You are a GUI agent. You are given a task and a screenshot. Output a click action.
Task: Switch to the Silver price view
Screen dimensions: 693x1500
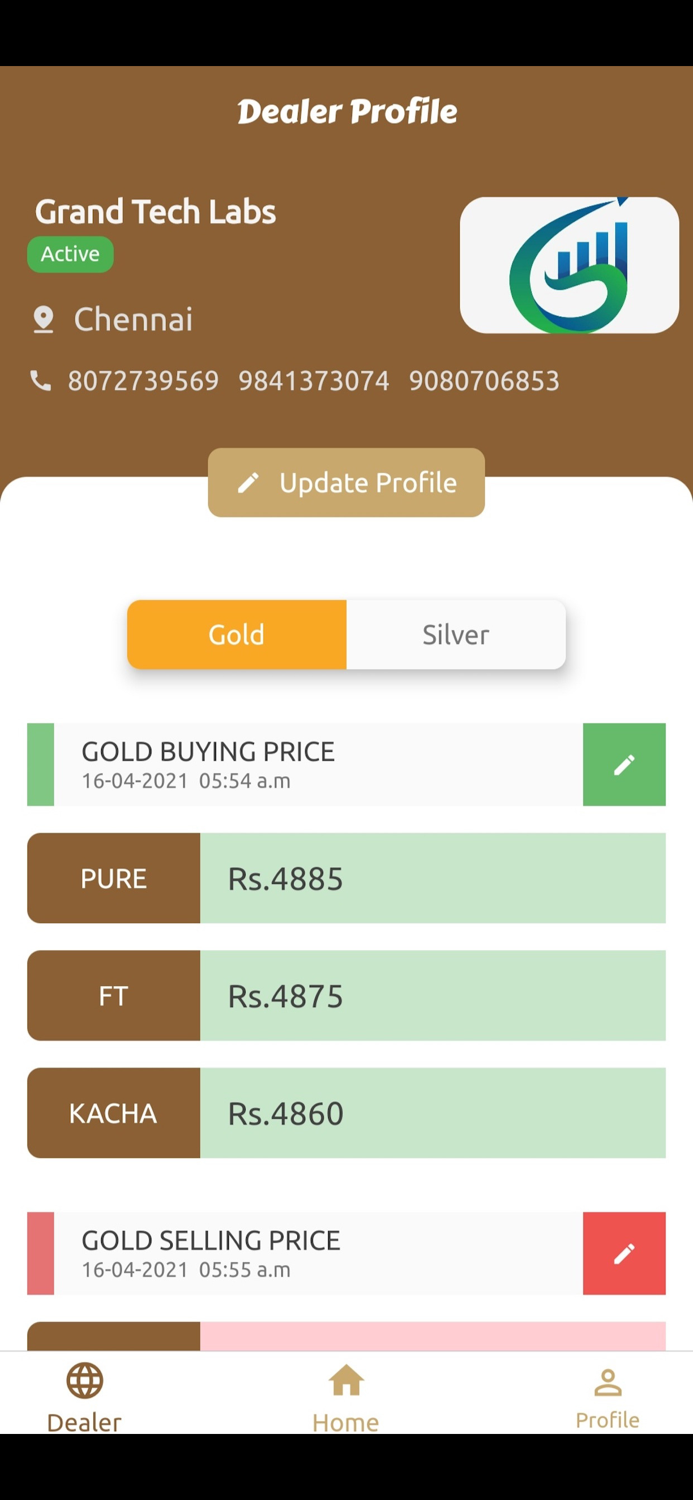point(455,634)
